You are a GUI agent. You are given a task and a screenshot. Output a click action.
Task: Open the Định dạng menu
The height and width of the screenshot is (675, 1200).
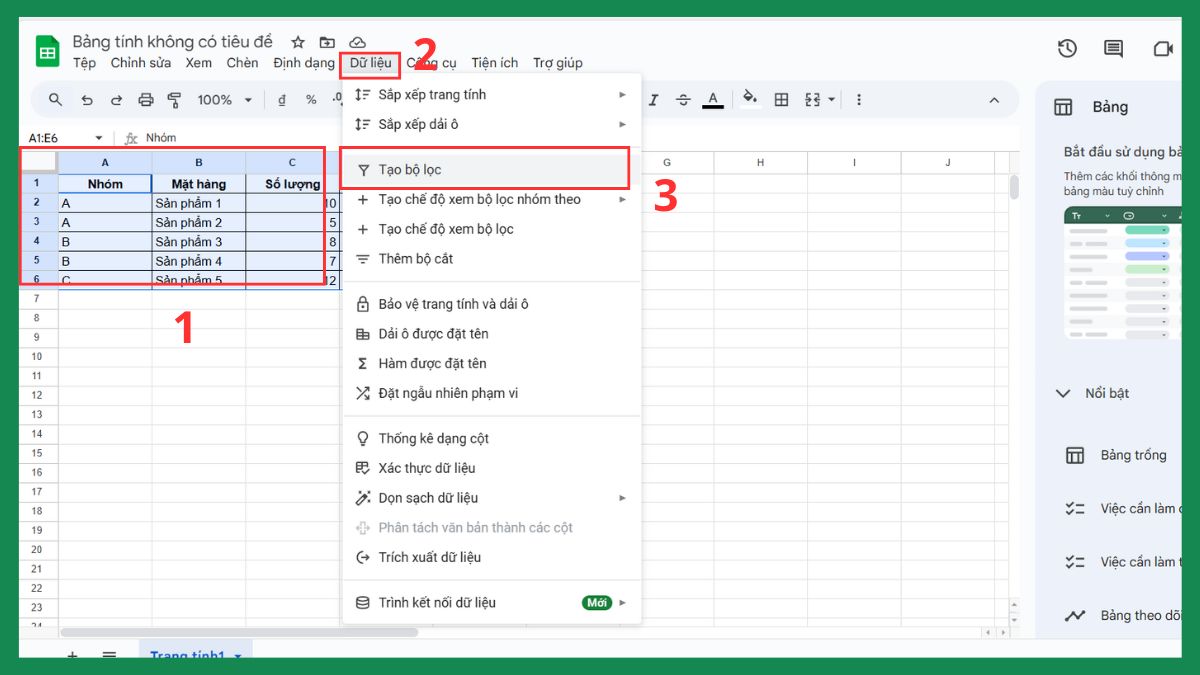tap(304, 63)
